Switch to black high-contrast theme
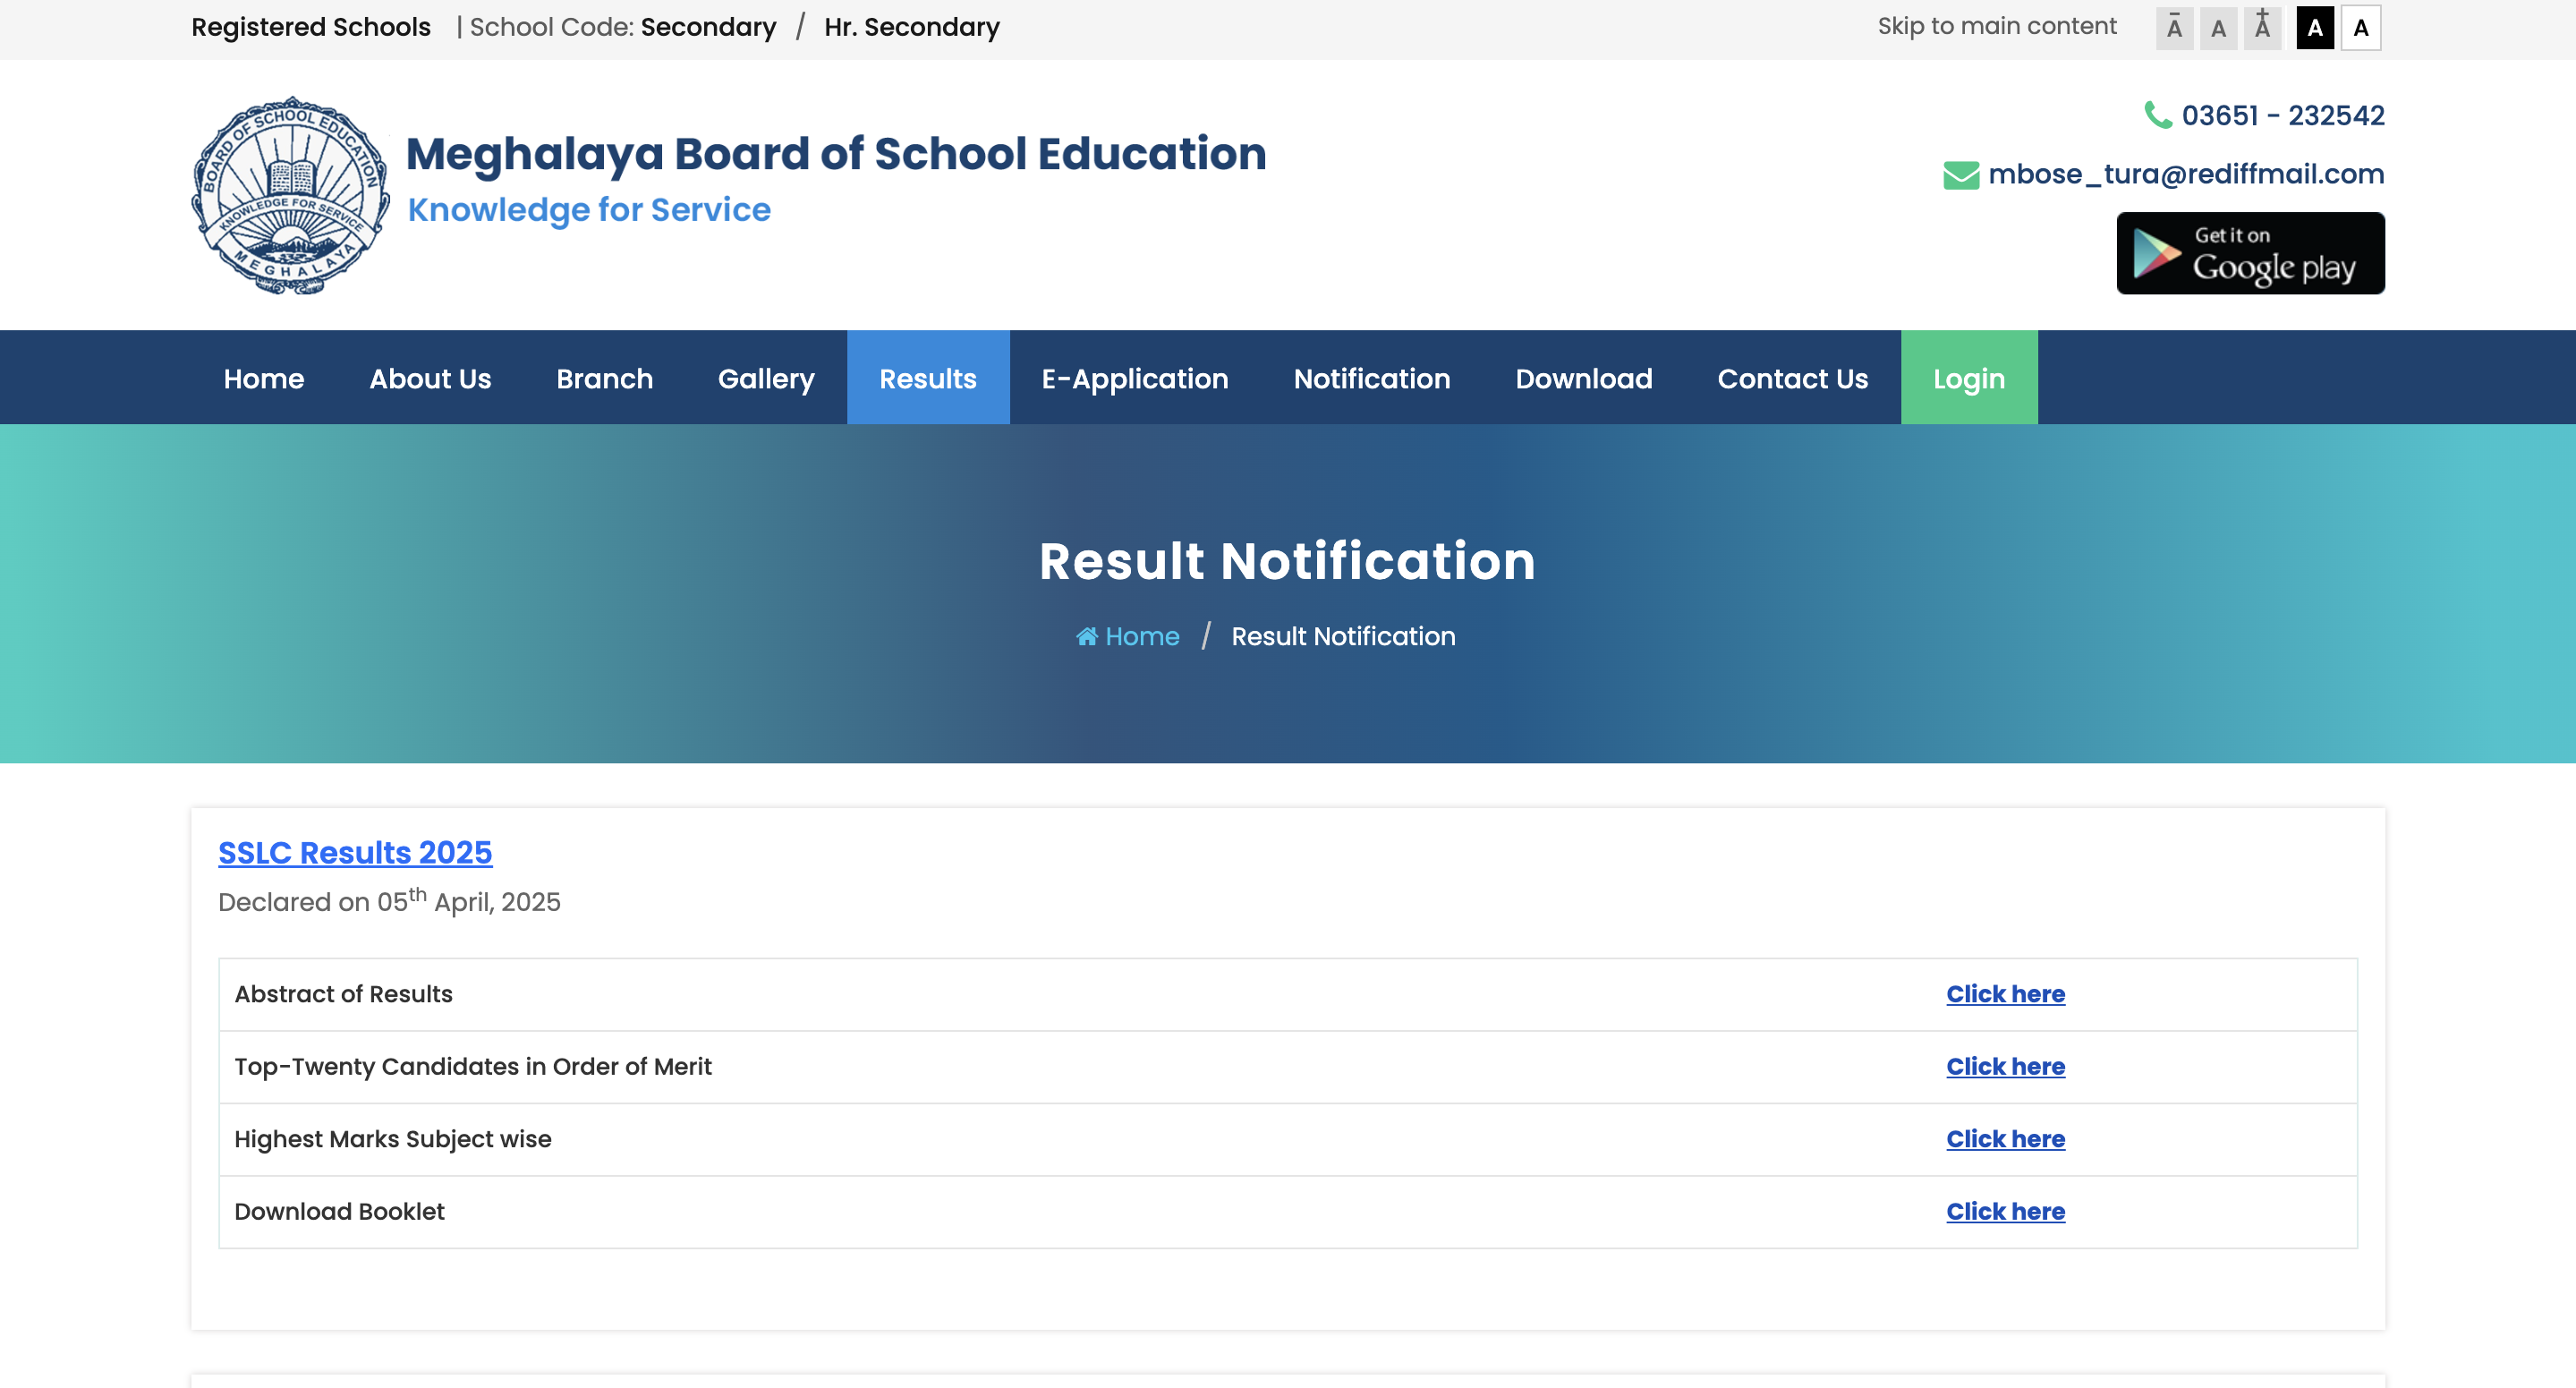 point(2314,28)
